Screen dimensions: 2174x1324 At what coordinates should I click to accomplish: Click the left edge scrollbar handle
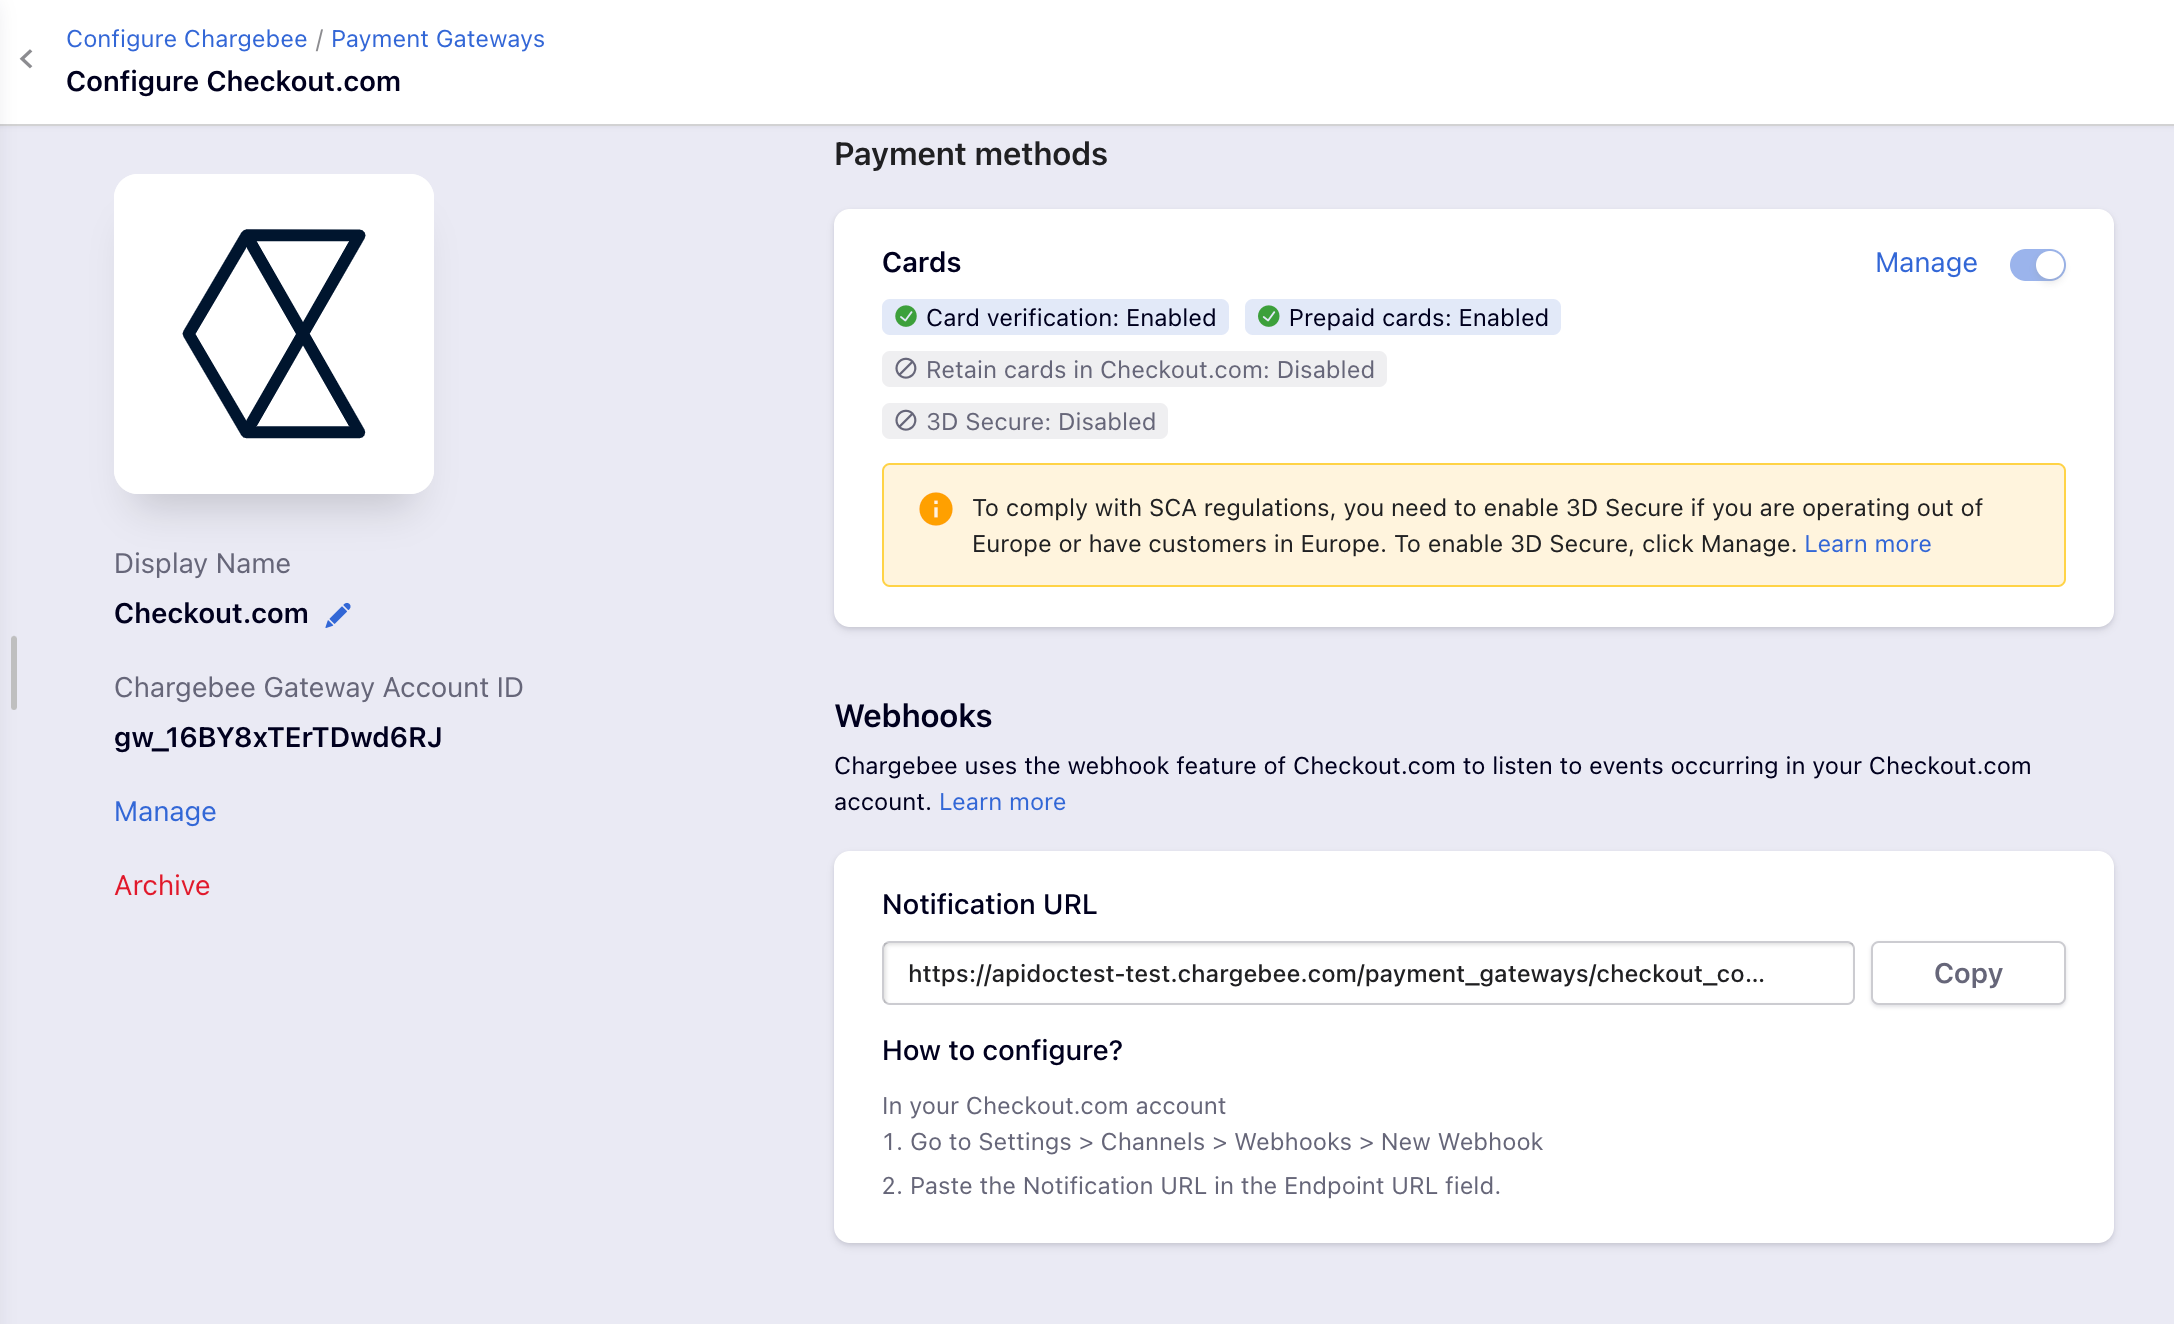14,673
